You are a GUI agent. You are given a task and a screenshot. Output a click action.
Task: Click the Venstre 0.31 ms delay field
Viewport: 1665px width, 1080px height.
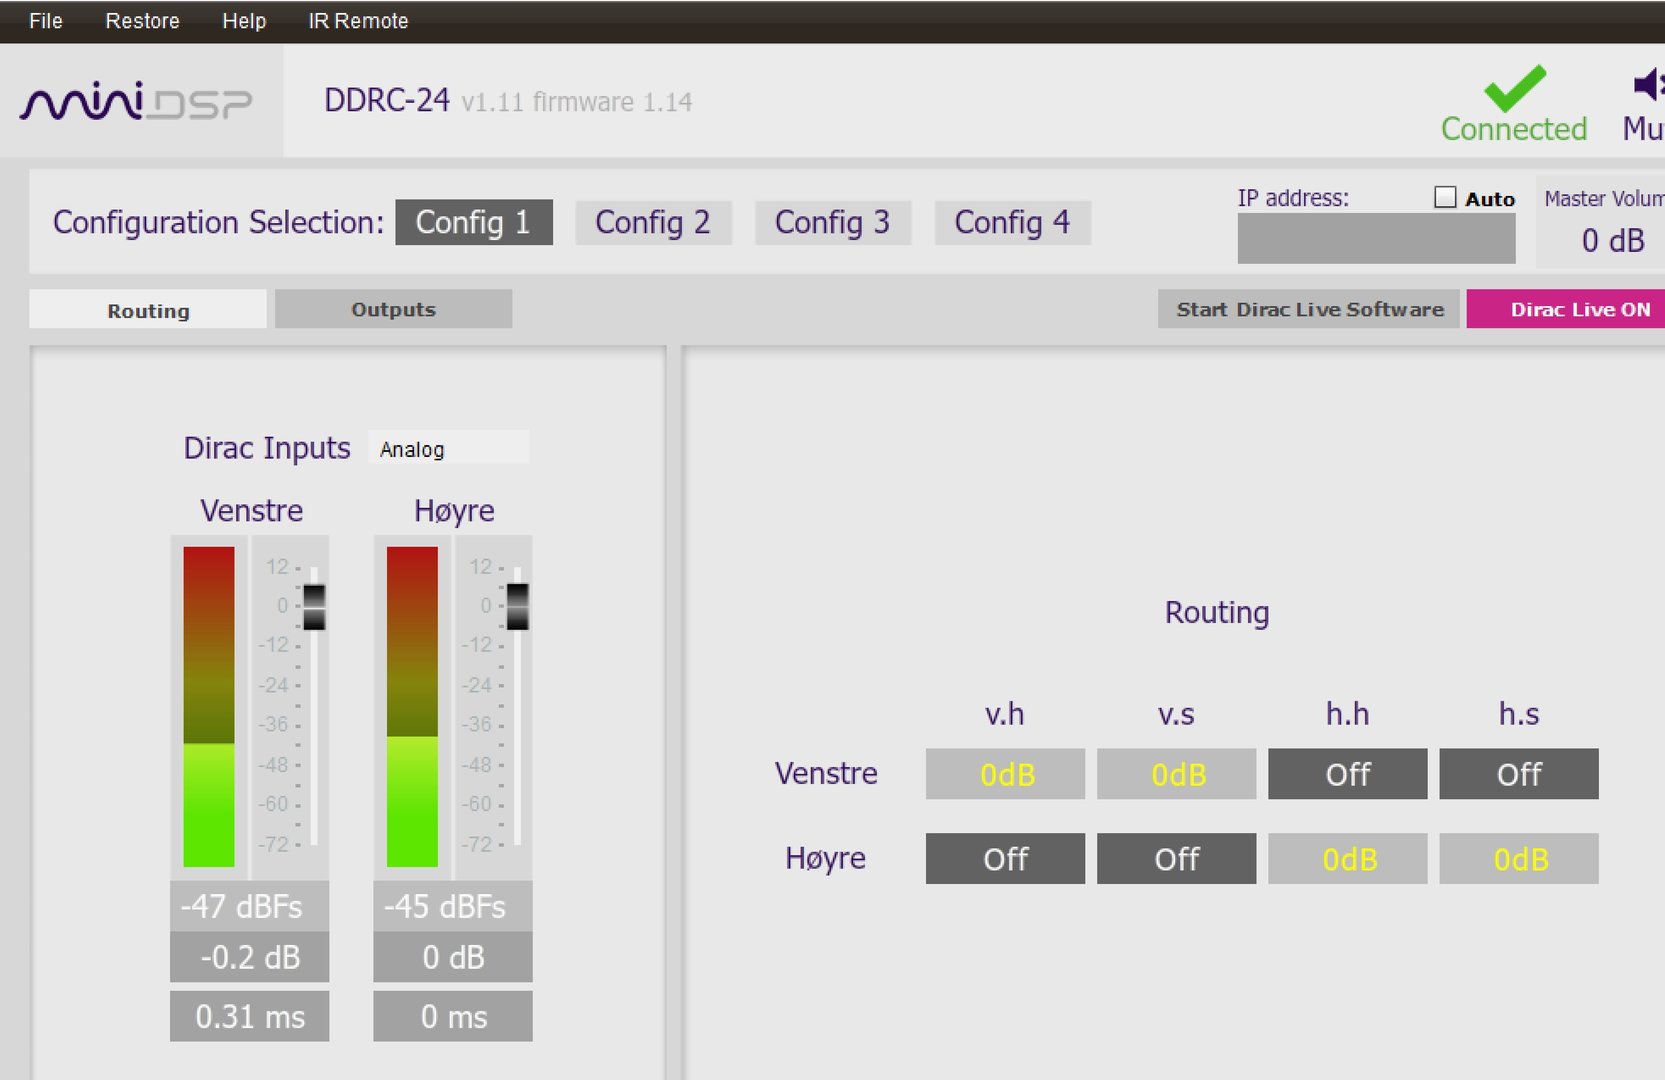coord(249,1016)
